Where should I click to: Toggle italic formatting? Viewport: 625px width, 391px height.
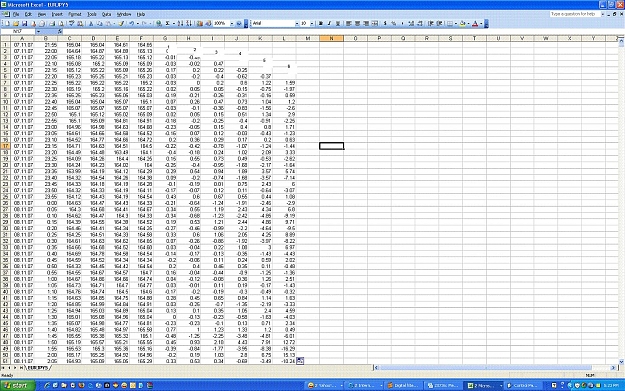[x=329, y=24]
